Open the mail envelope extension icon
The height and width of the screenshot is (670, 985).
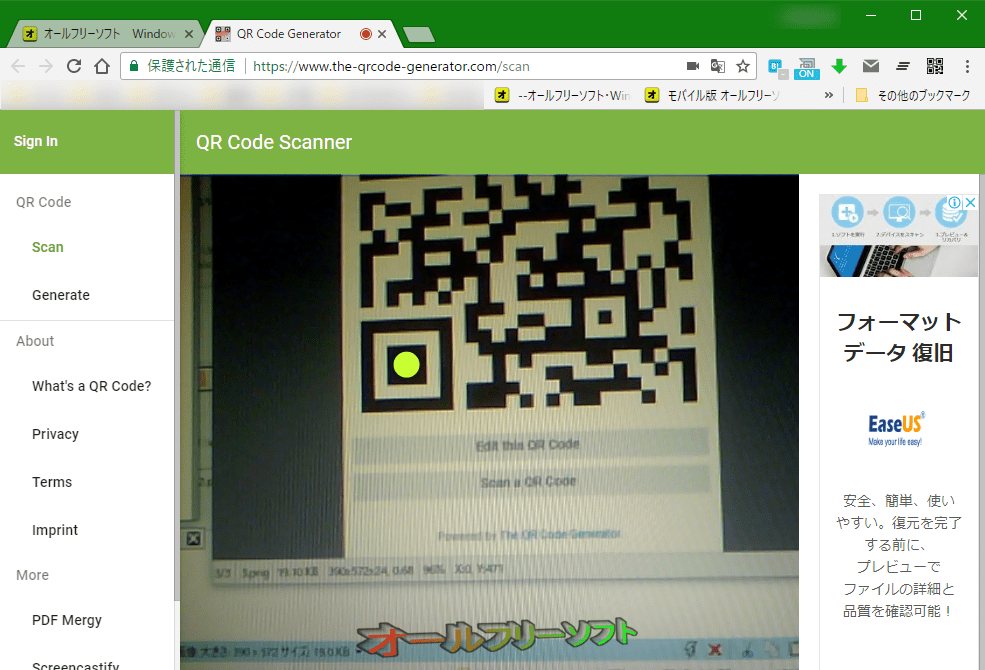click(x=871, y=66)
